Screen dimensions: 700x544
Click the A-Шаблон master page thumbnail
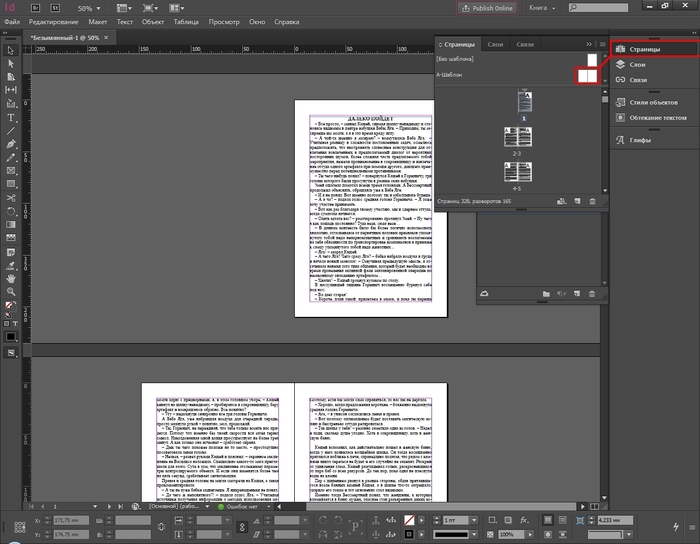(x=586, y=75)
